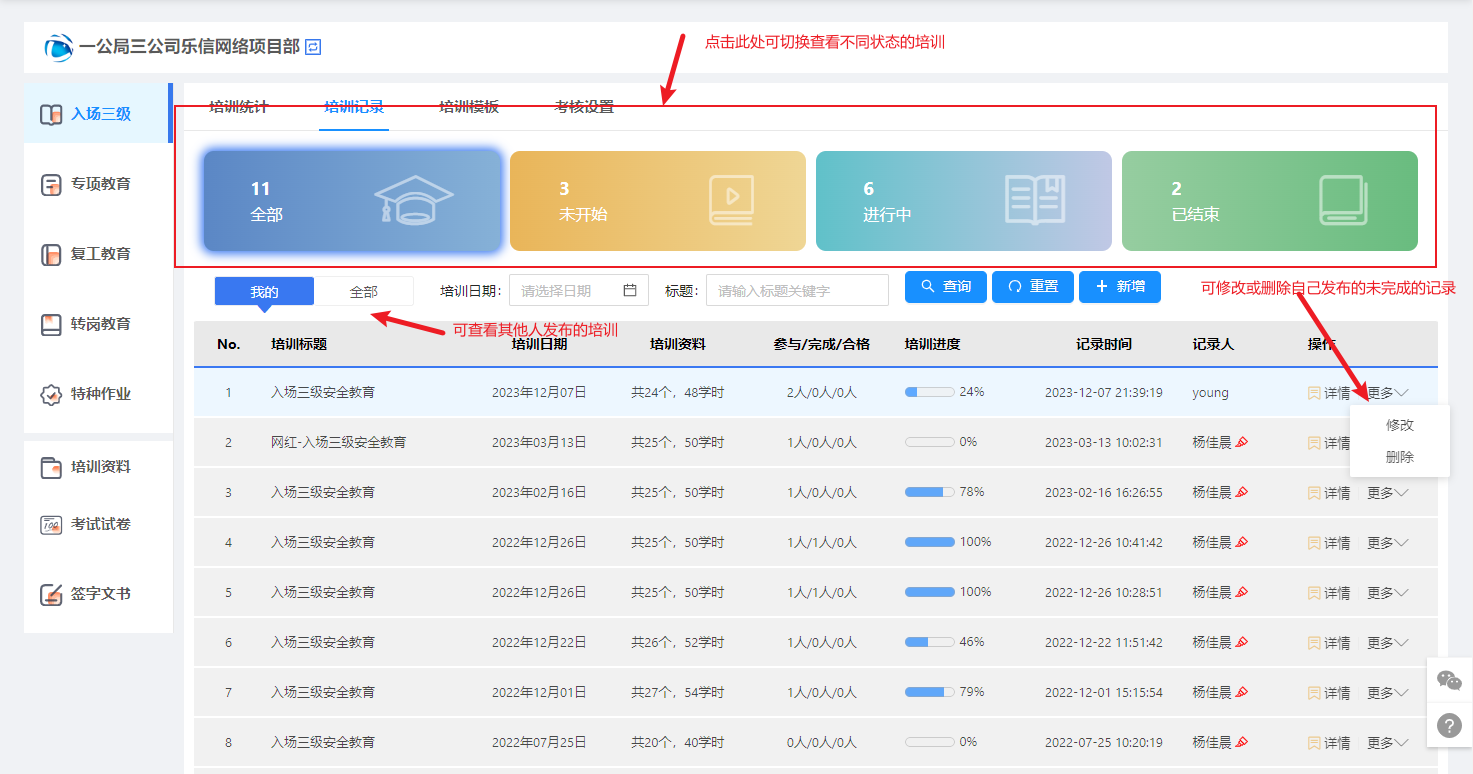
Task: Expand 更多 dropdown for row 8
Action: coord(1387,743)
